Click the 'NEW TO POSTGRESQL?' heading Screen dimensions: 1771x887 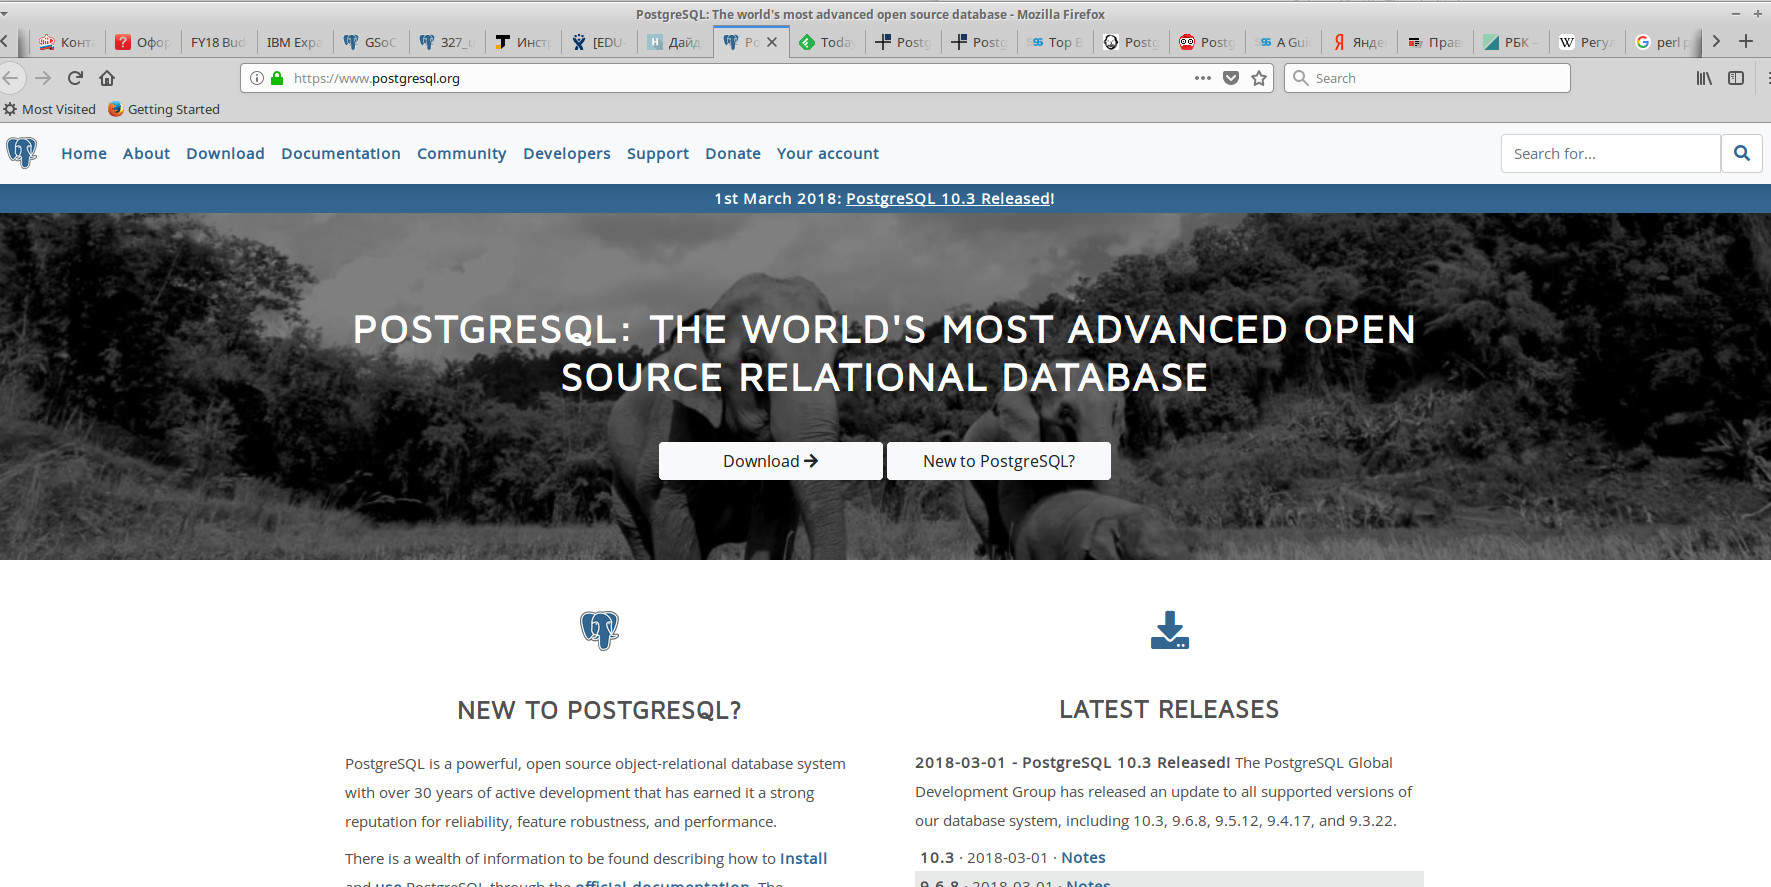tap(599, 710)
